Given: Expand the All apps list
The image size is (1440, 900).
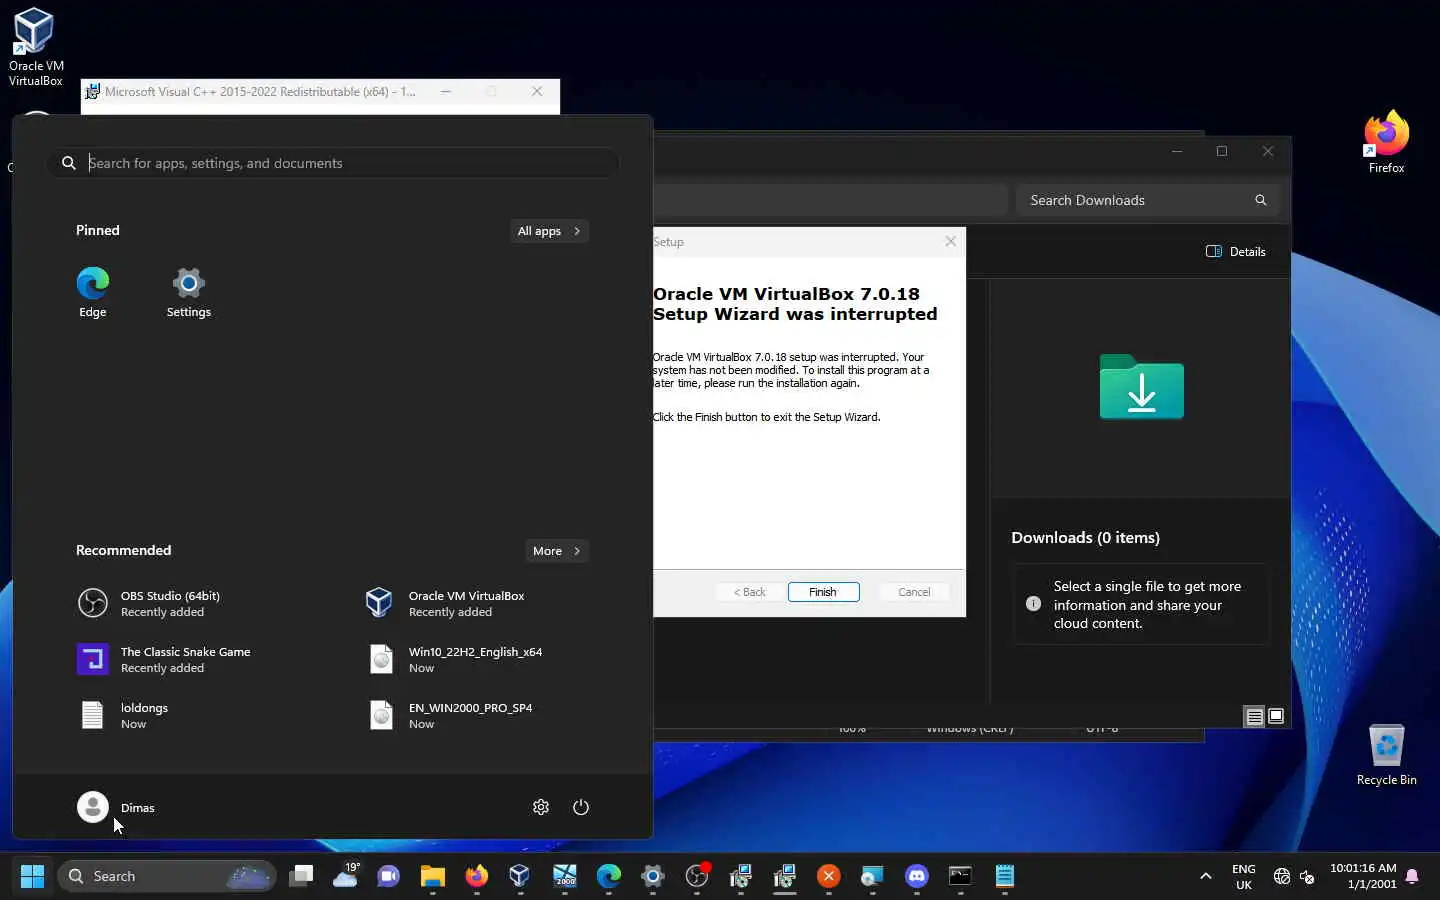Looking at the screenshot, I should (x=549, y=231).
